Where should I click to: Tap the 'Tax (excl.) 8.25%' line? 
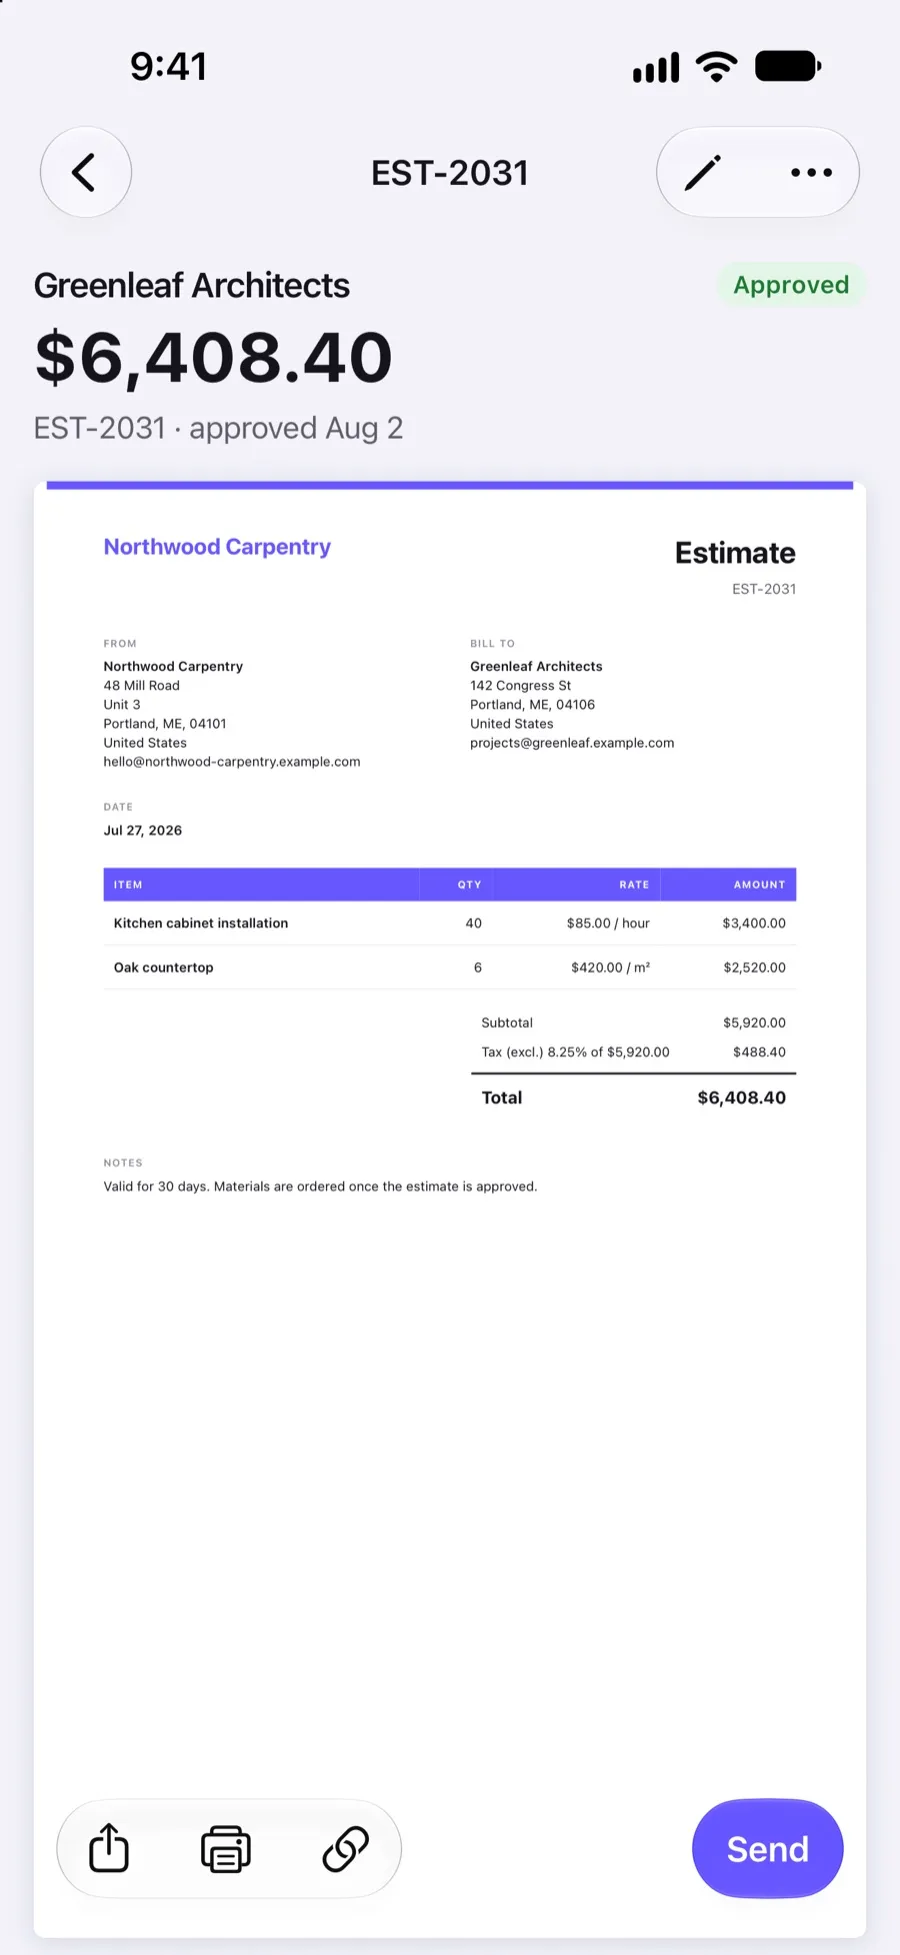pyautogui.click(x=575, y=1052)
